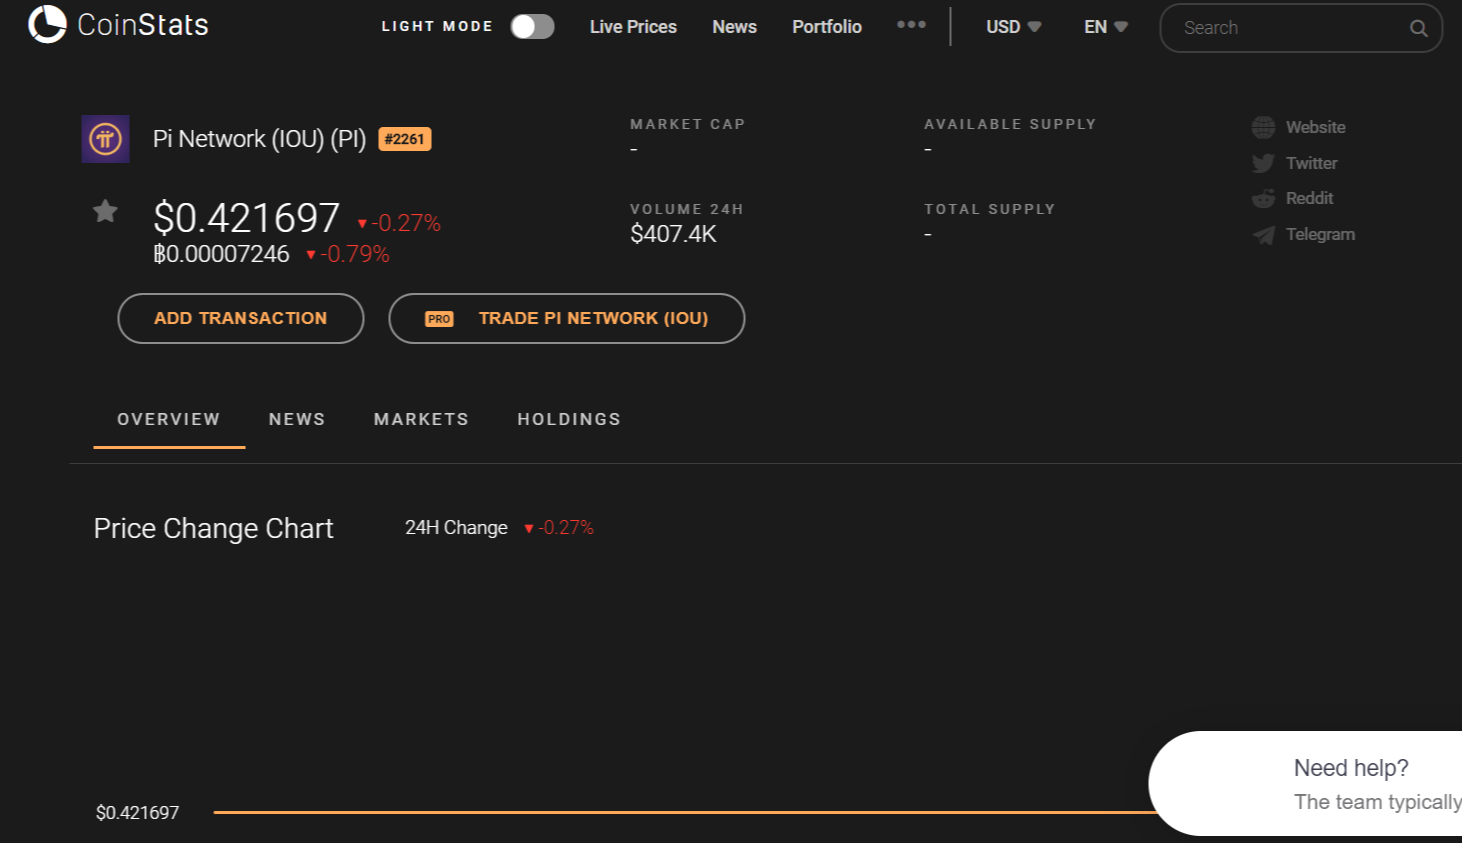Click the Price Change Chart heading

[x=213, y=528]
